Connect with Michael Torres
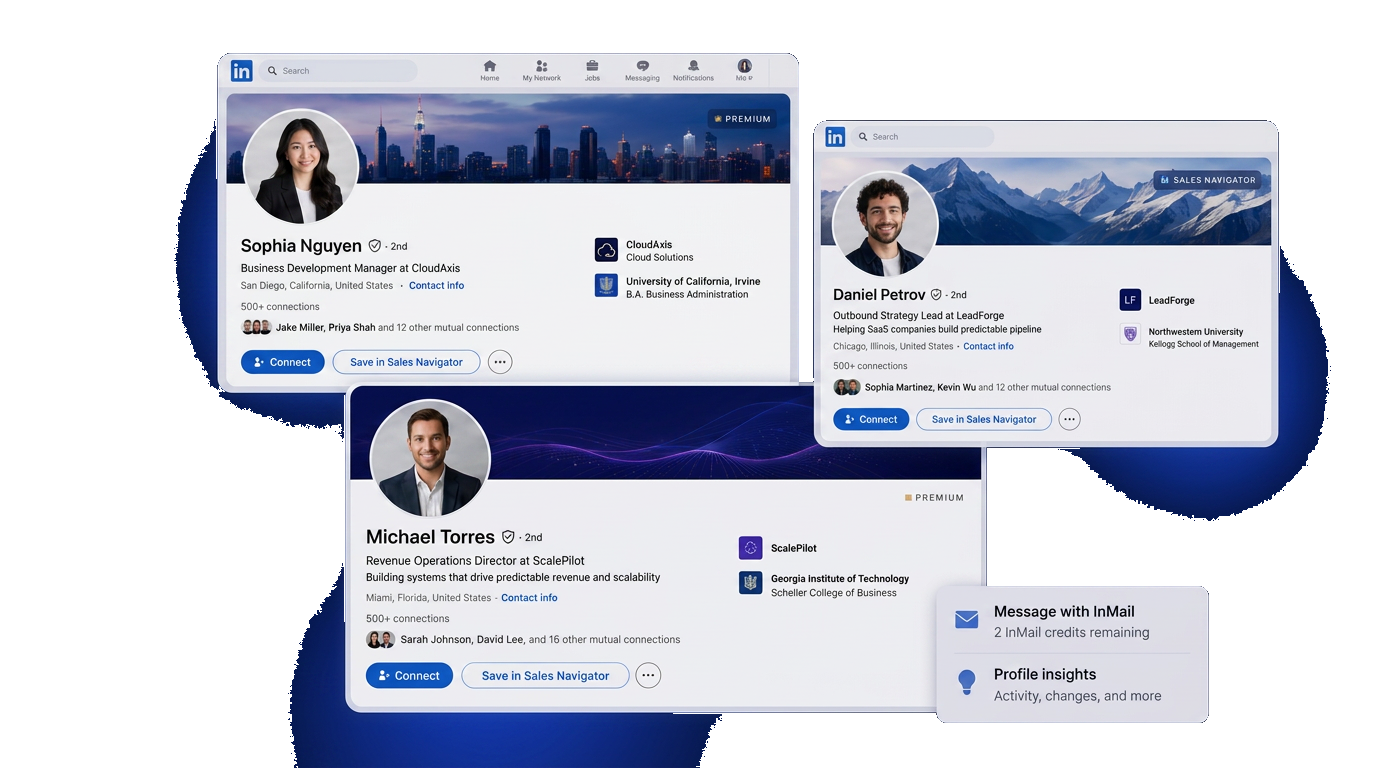This screenshot has height=768, width=1376. coord(409,675)
